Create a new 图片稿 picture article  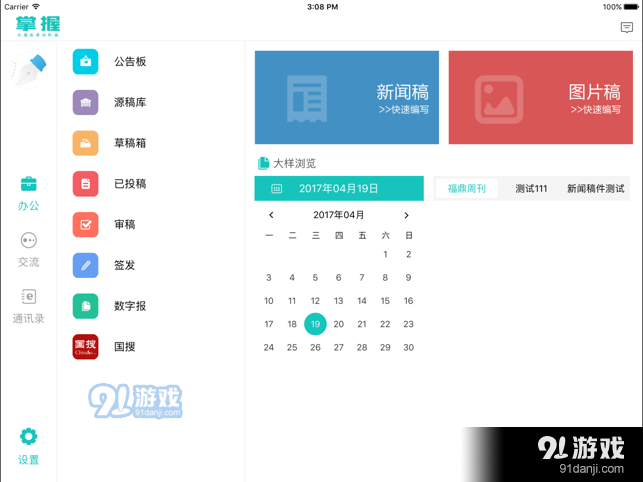click(539, 98)
